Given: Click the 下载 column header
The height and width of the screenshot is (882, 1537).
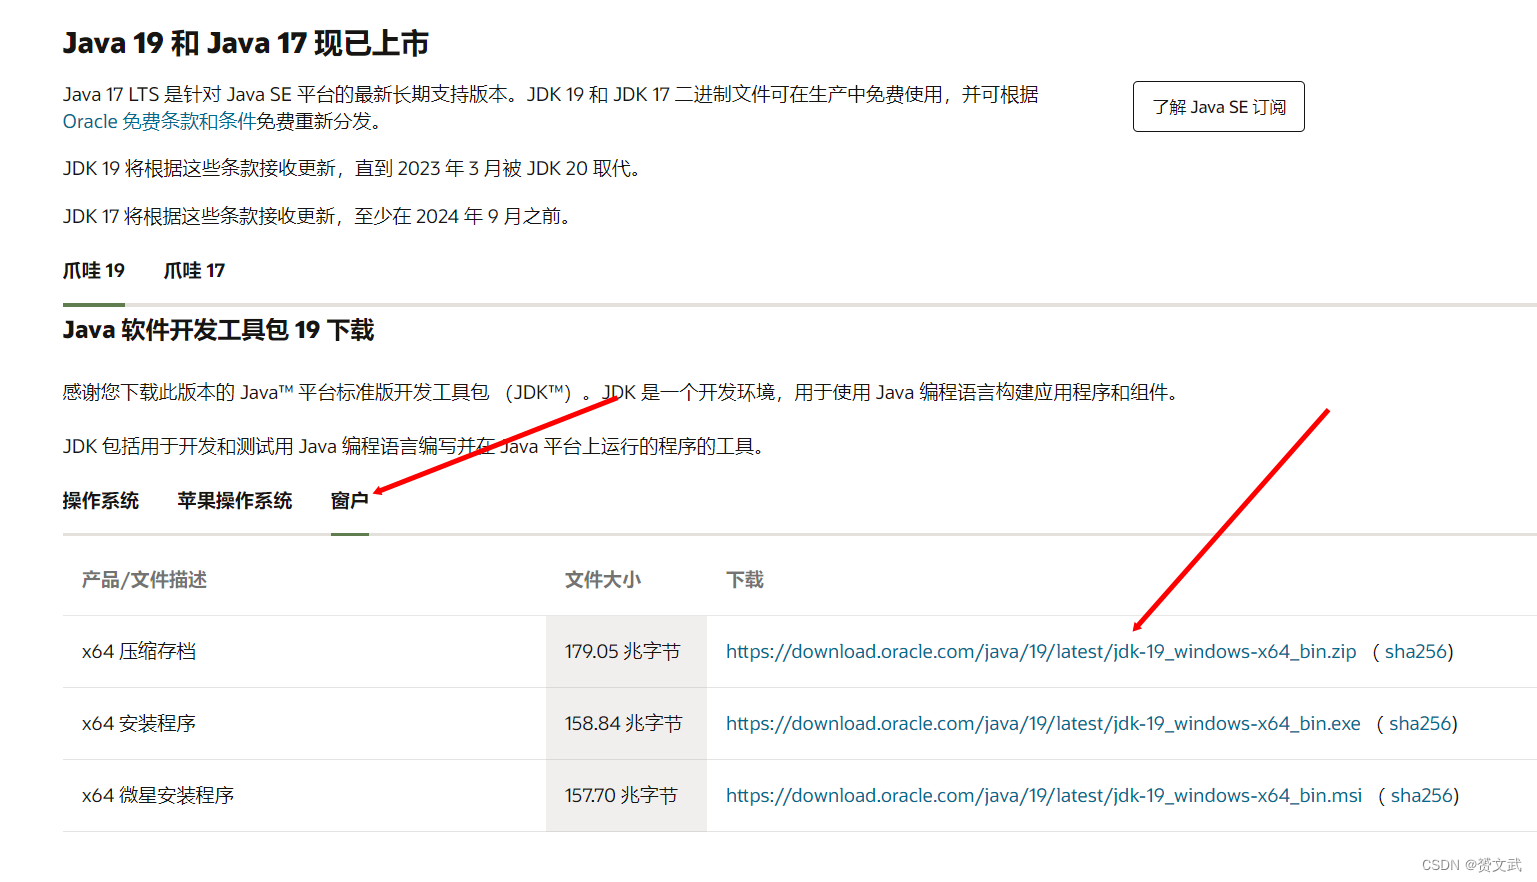Looking at the screenshot, I should [x=745, y=579].
